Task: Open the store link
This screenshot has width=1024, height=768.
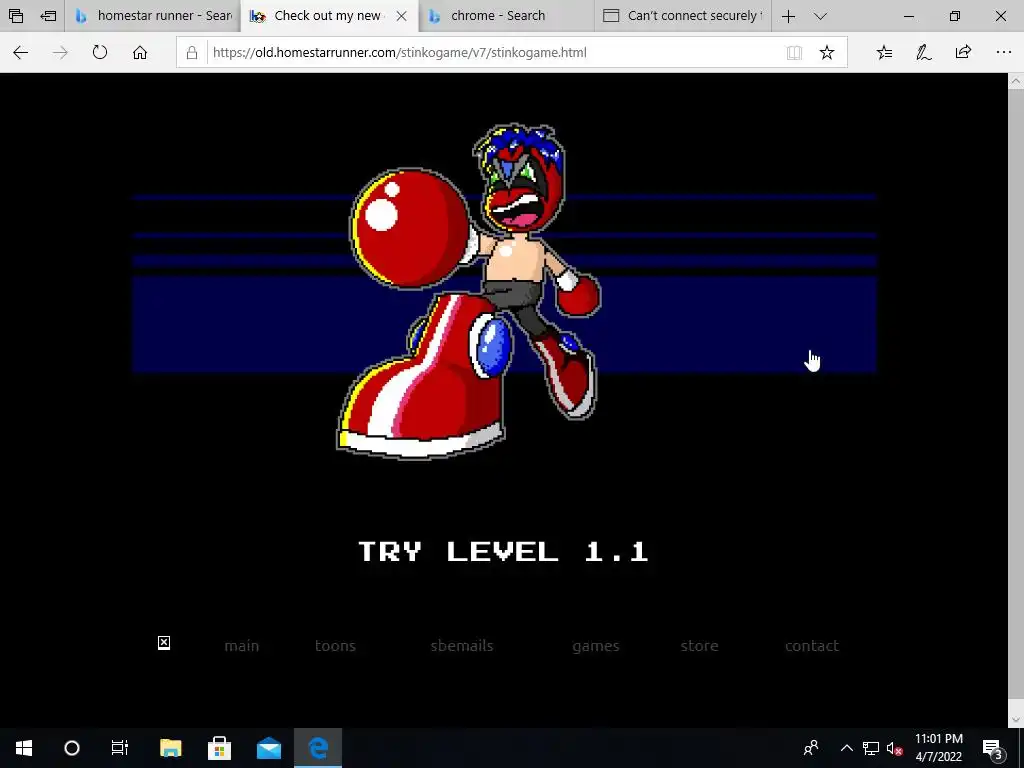Action: click(x=699, y=646)
